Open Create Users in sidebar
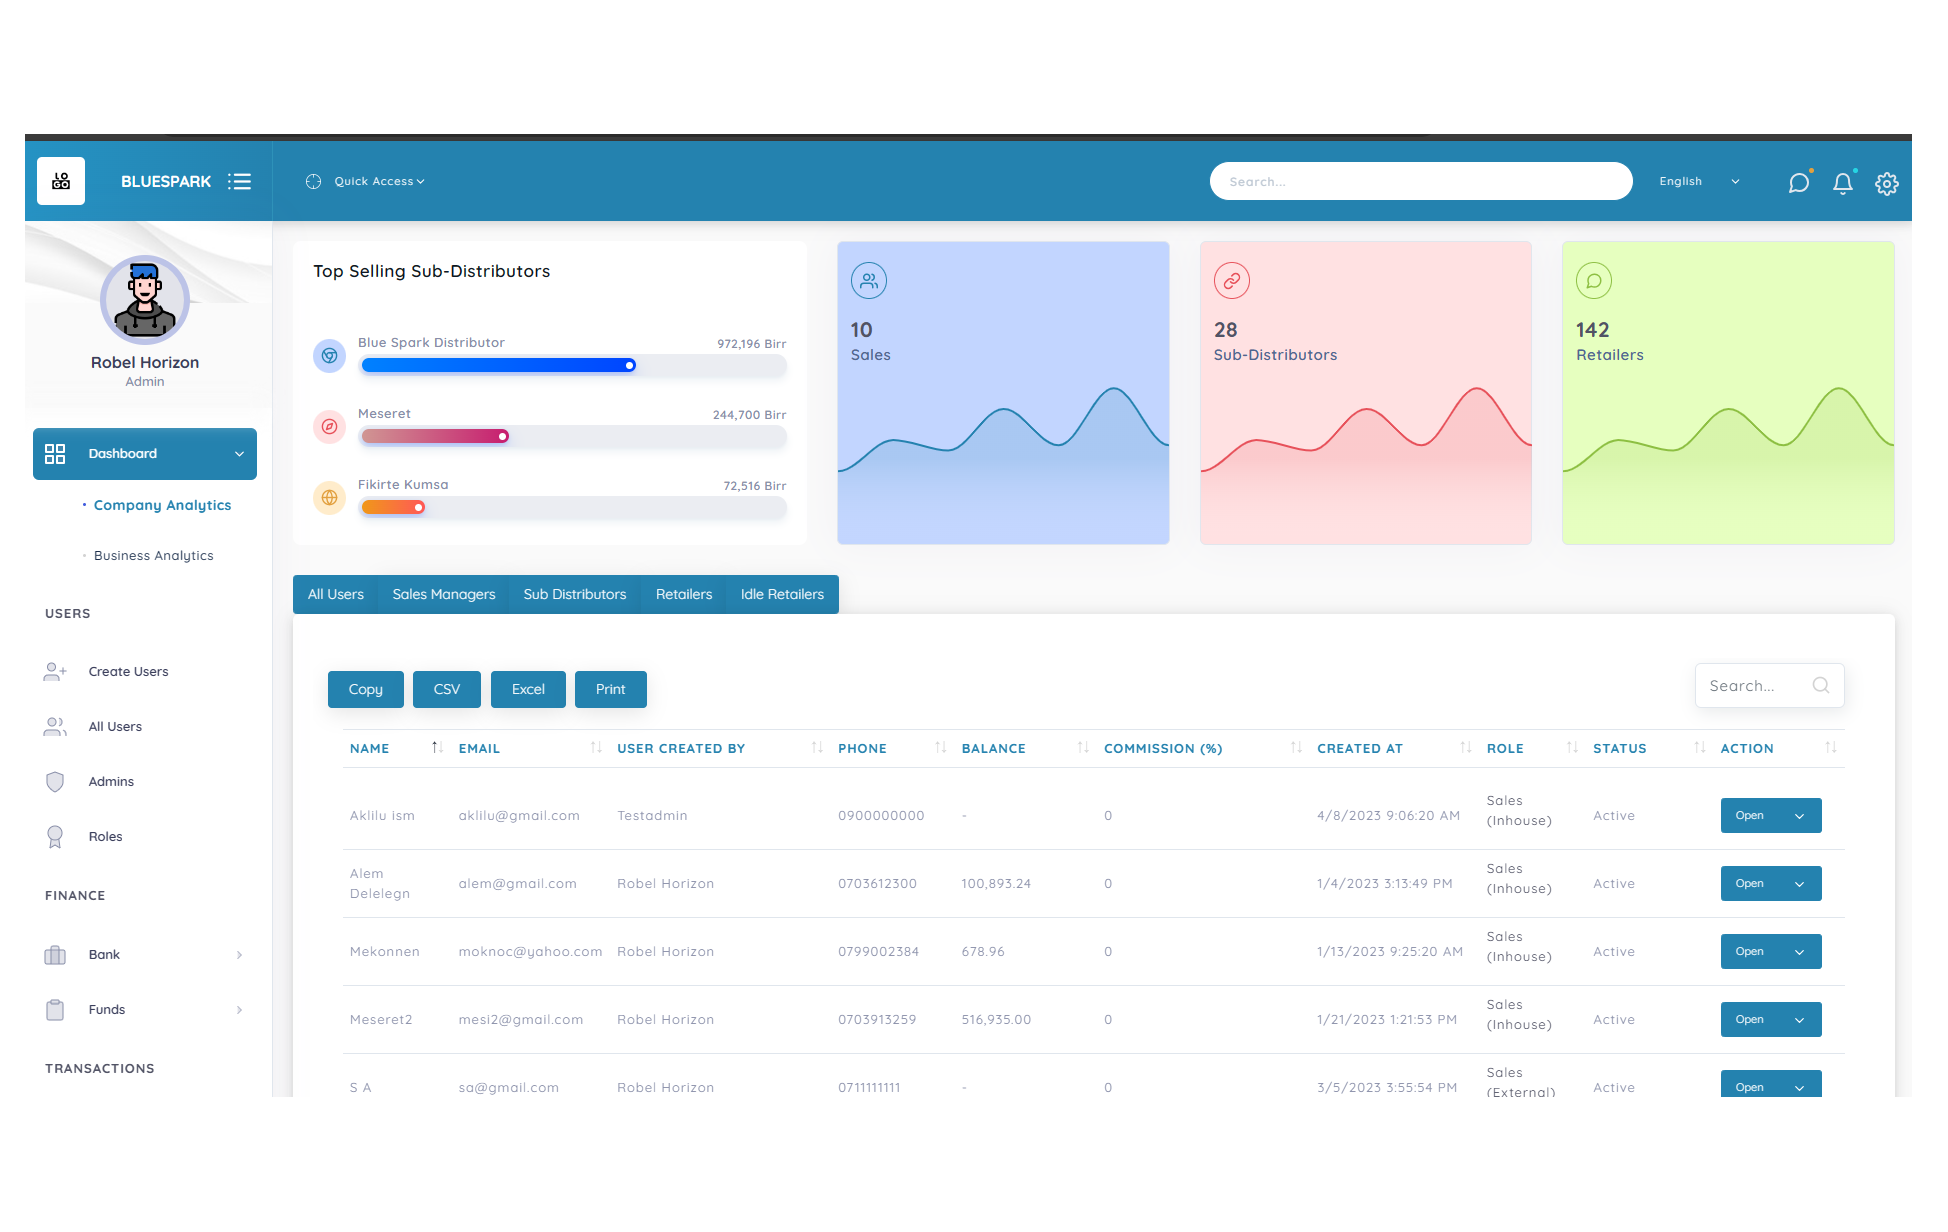The width and height of the screenshot is (1948, 1232). 128,672
